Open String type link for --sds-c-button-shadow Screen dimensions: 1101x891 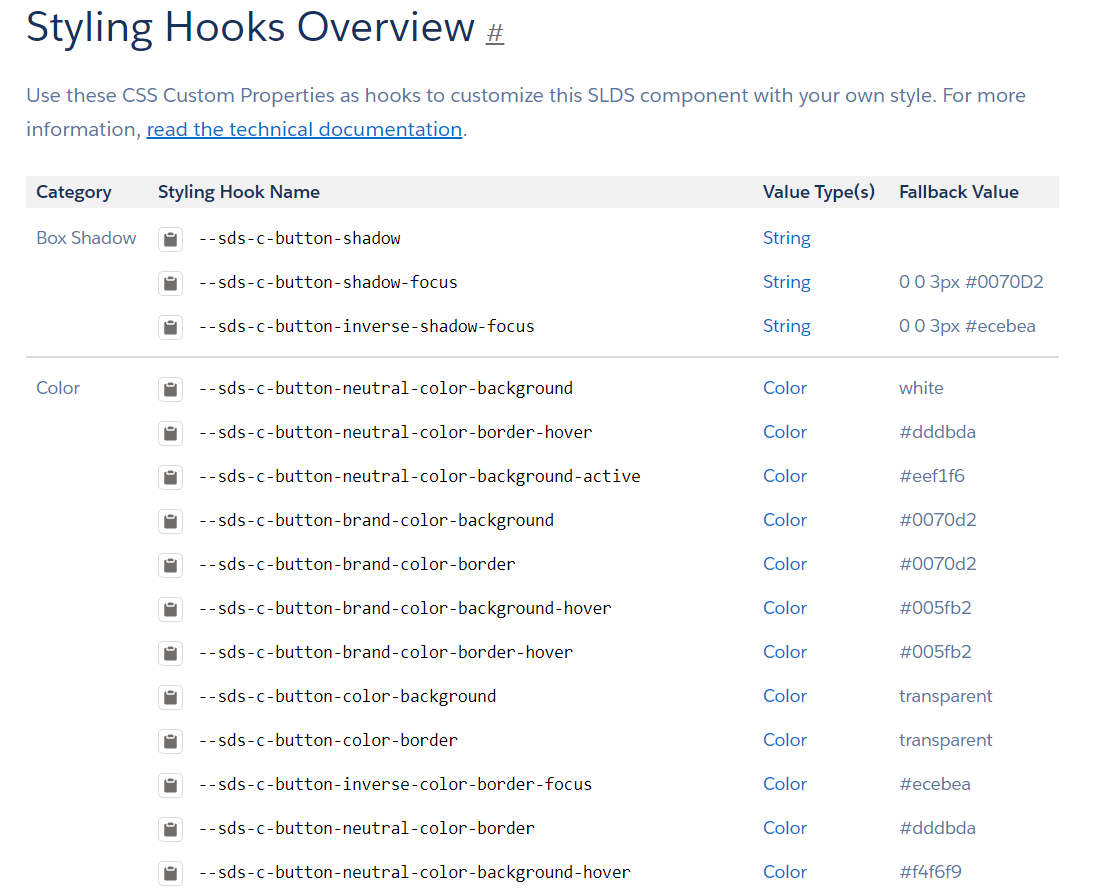pyautogui.click(x=786, y=238)
